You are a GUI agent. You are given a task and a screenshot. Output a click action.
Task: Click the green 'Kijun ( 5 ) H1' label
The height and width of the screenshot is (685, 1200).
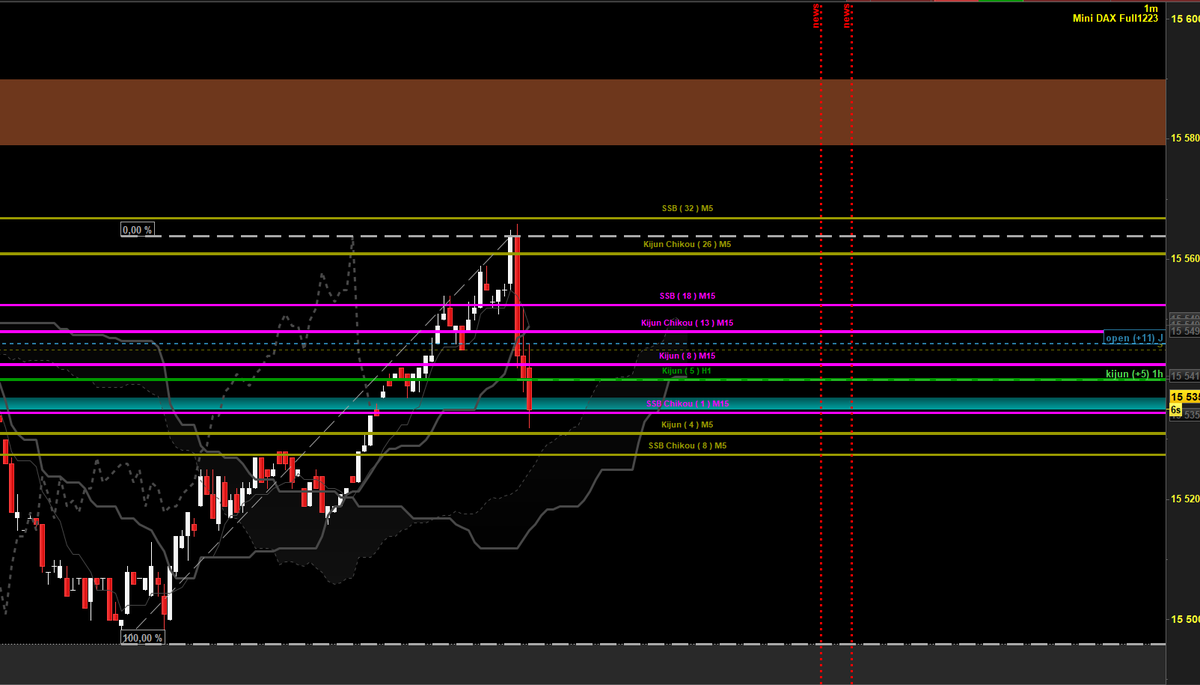coord(687,371)
